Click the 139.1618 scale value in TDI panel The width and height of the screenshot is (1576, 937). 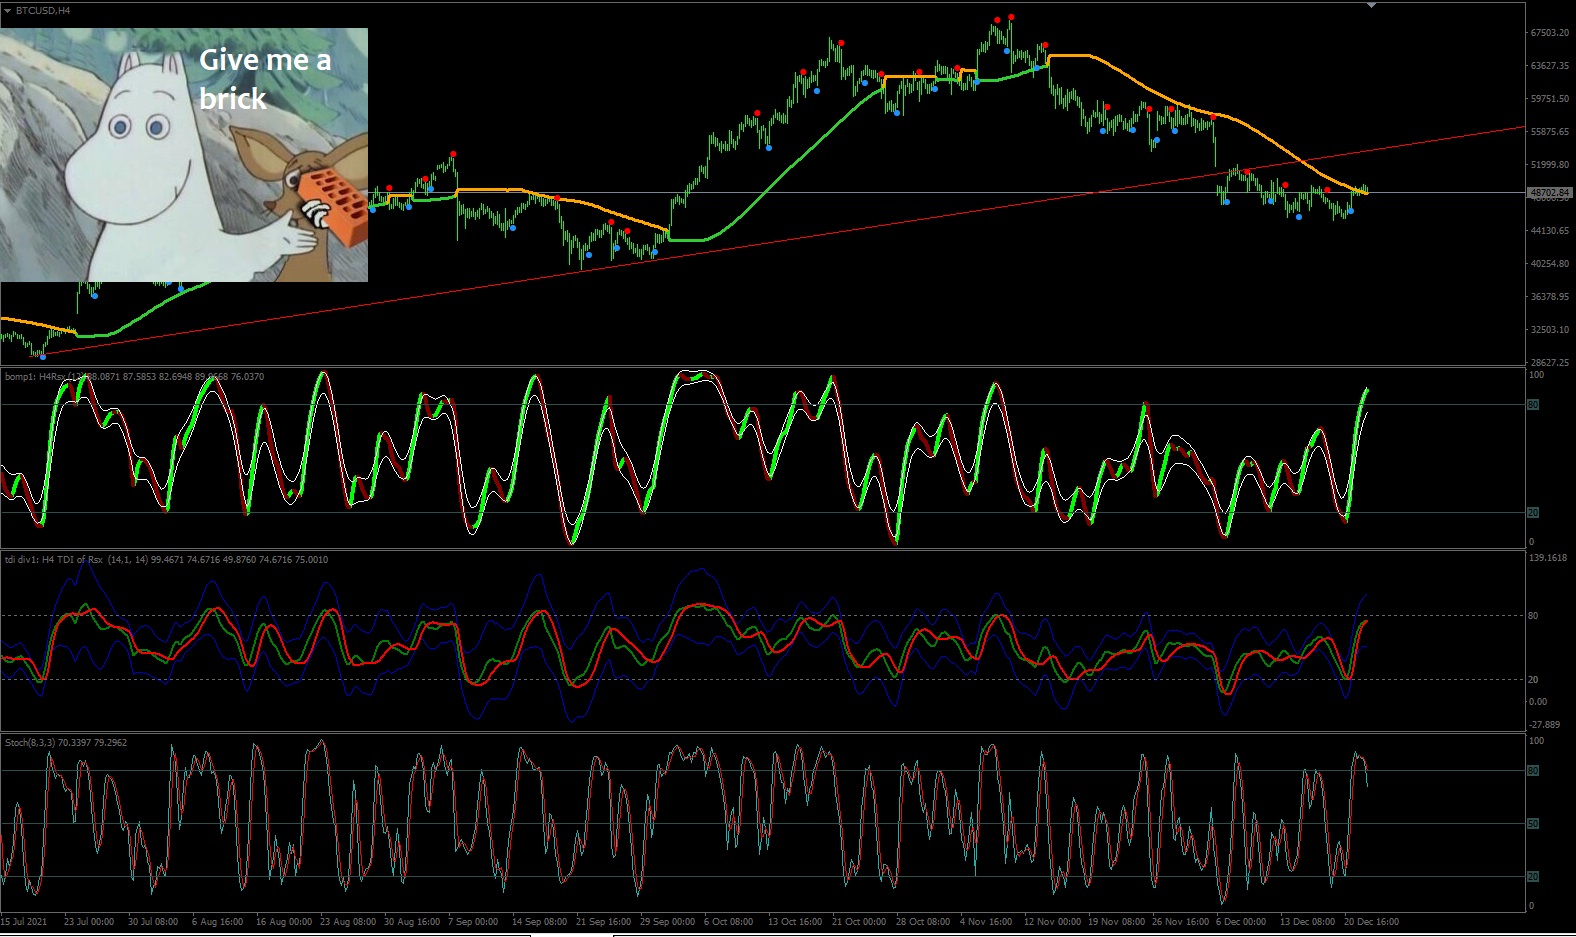1548,558
